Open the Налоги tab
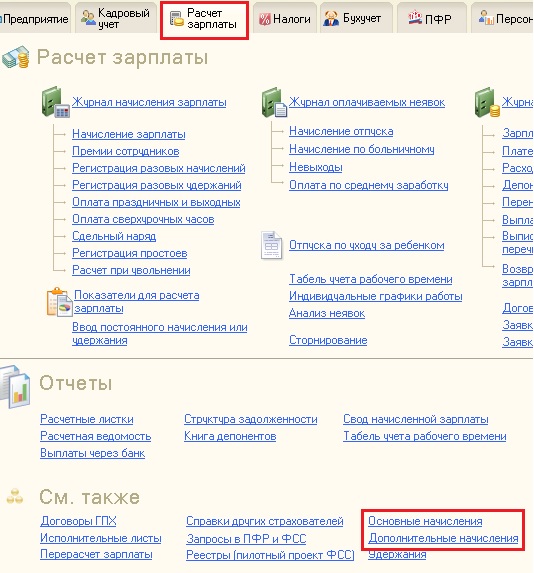 (x=285, y=19)
